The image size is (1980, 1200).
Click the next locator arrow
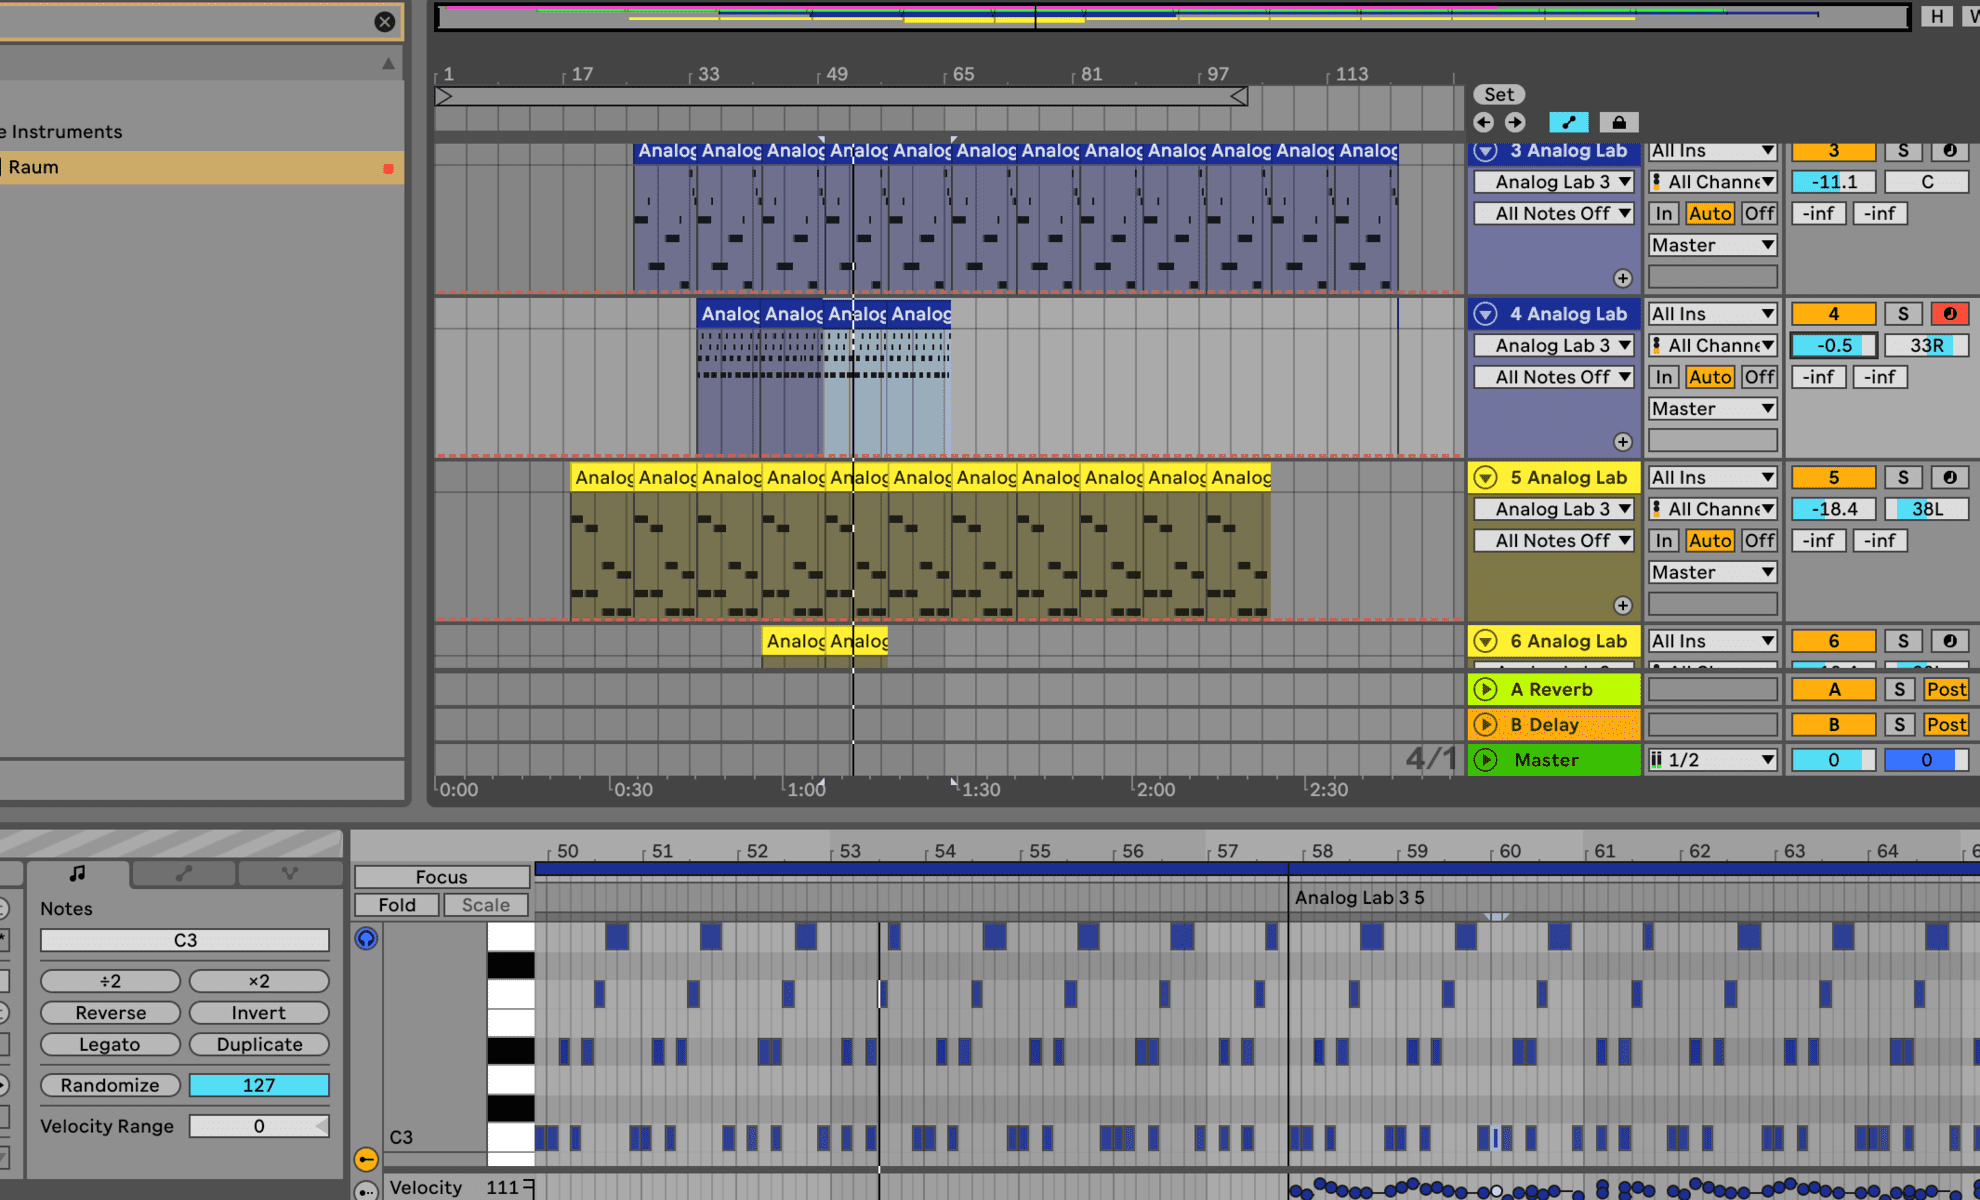(1516, 122)
